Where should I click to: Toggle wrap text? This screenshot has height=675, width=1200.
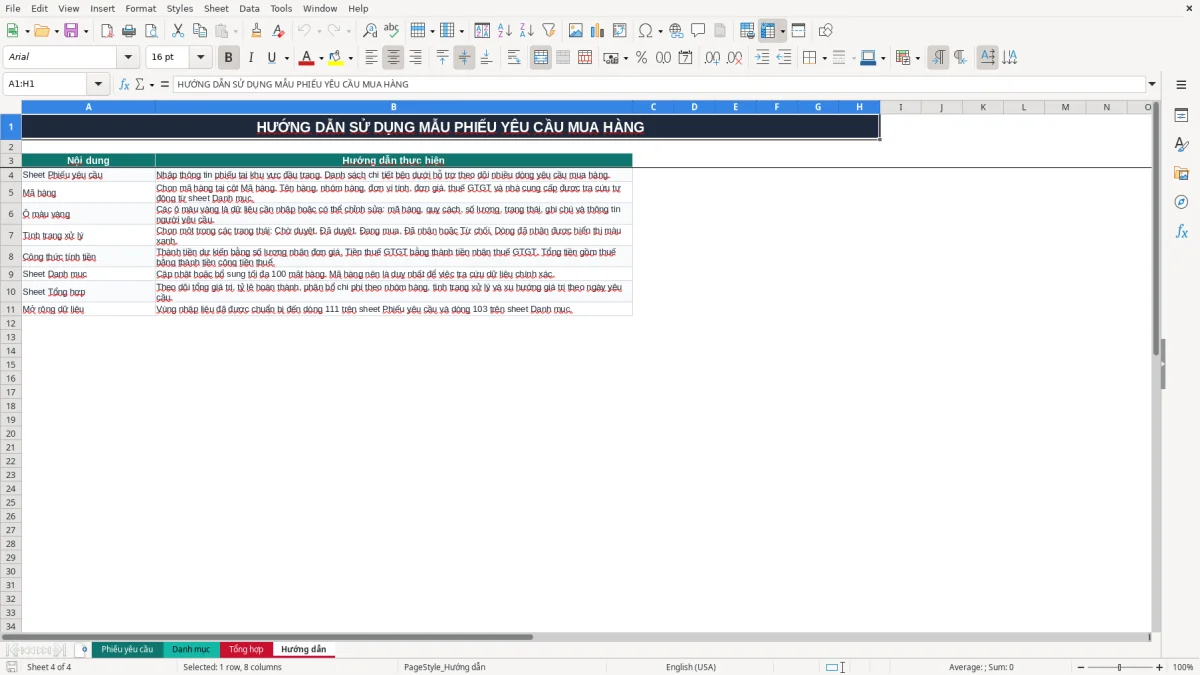[x=514, y=58]
